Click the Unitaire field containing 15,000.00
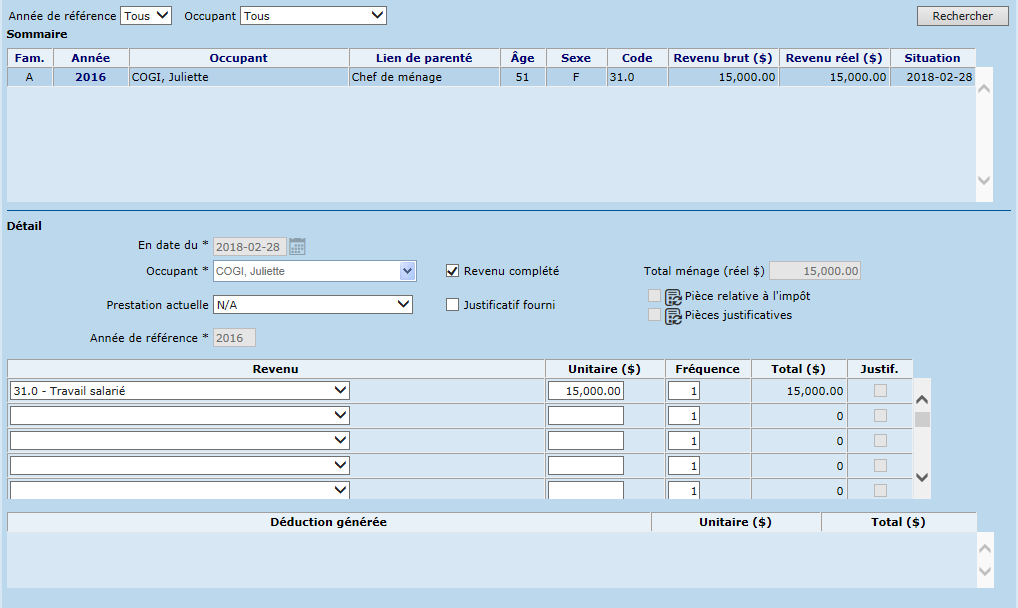This screenshot has width=1018, height=608. point(586,391)
